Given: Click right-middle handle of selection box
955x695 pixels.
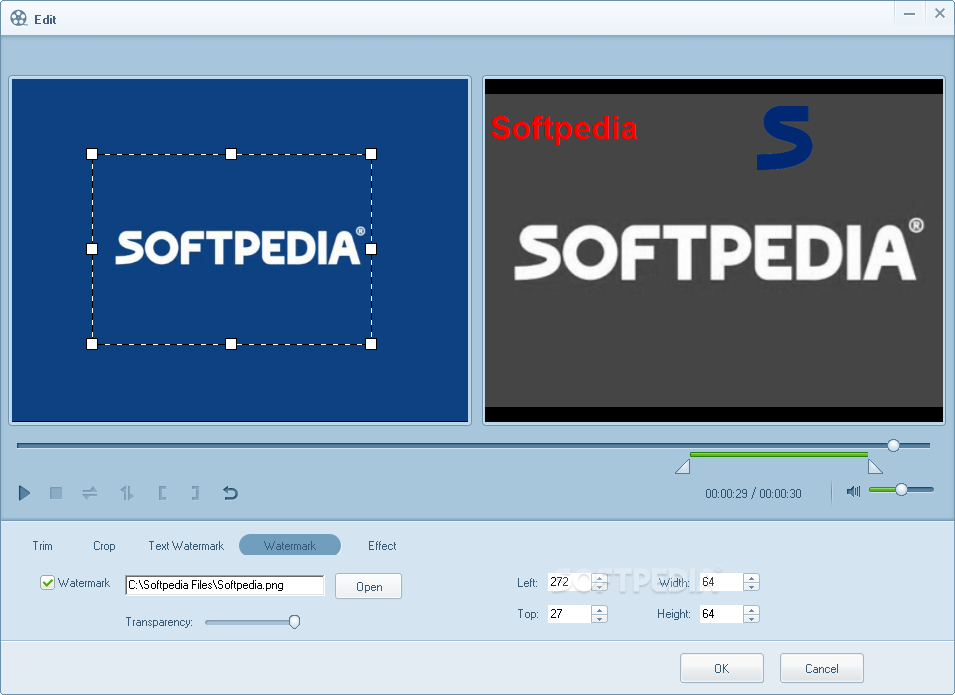Looking at the screenshot, I should pyautogui.click(x=371, y=249).
